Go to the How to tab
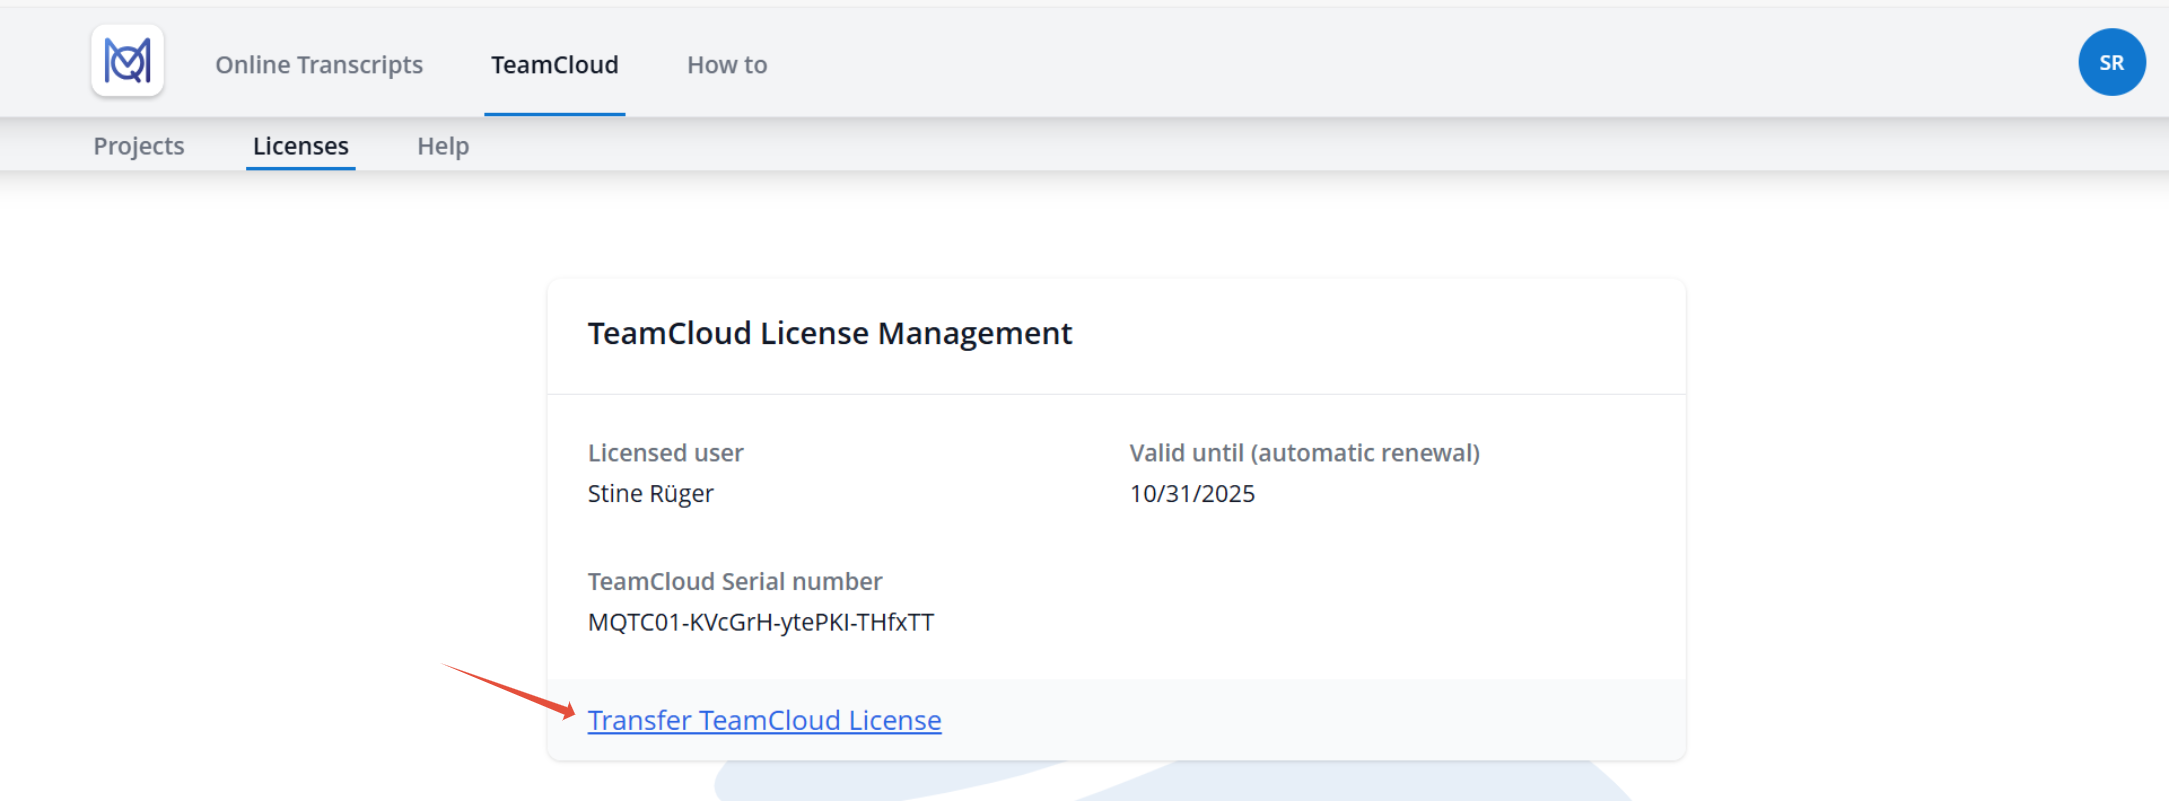This screenshot has height=801, width=2169. 727,65
